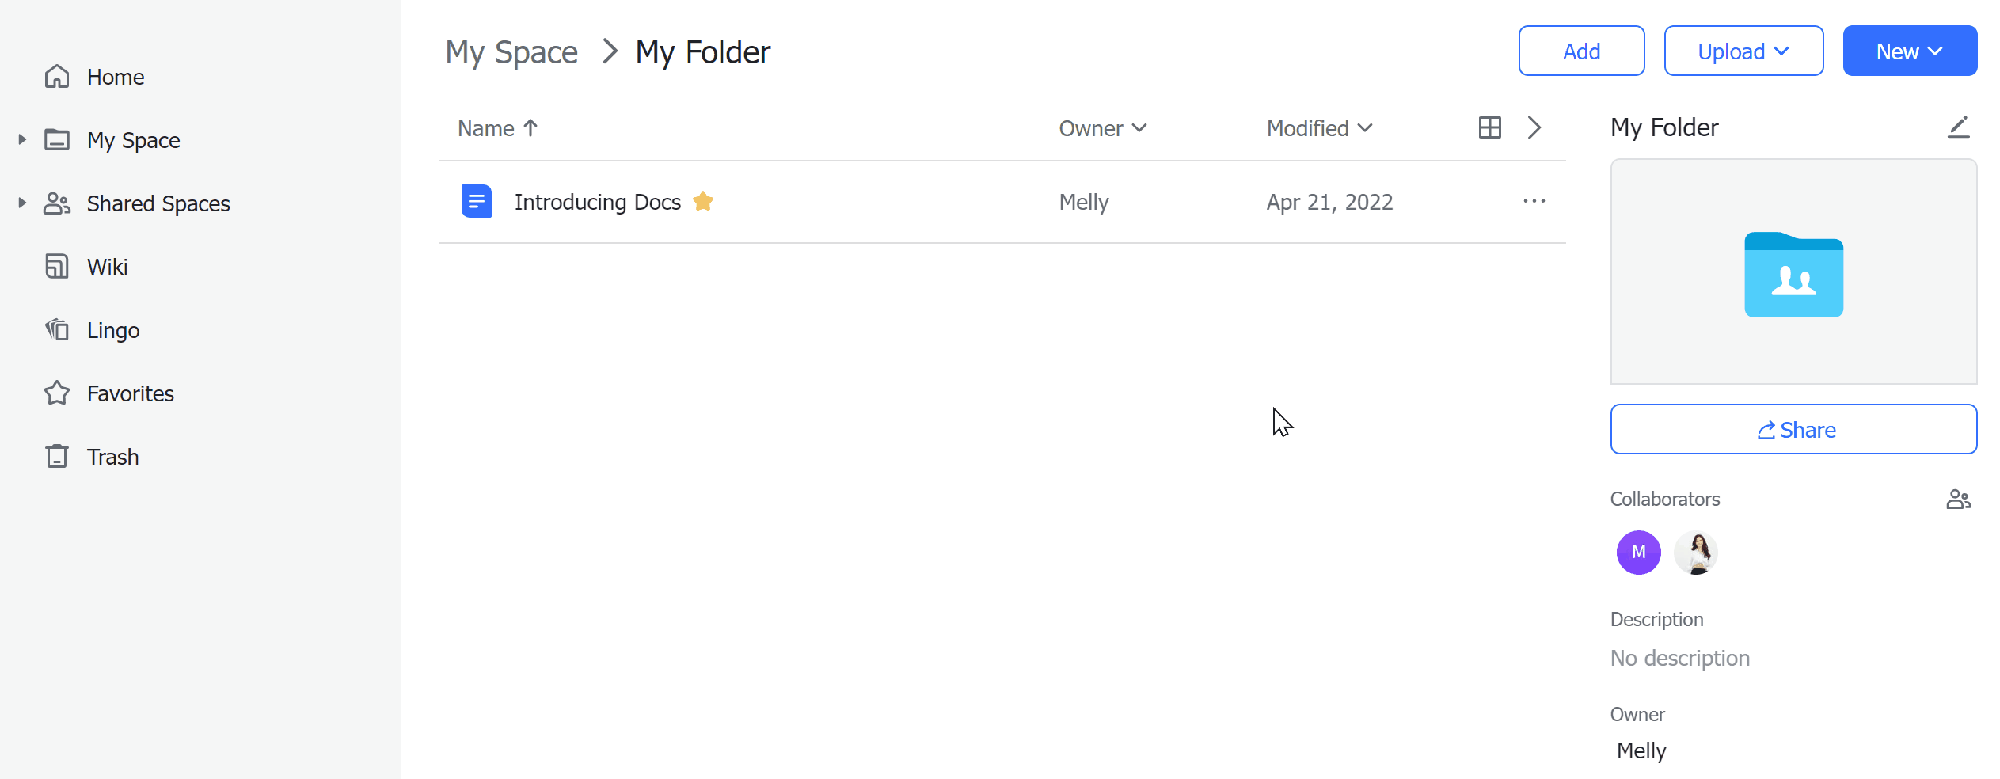Switch to grid view layout

[1489, 128]
